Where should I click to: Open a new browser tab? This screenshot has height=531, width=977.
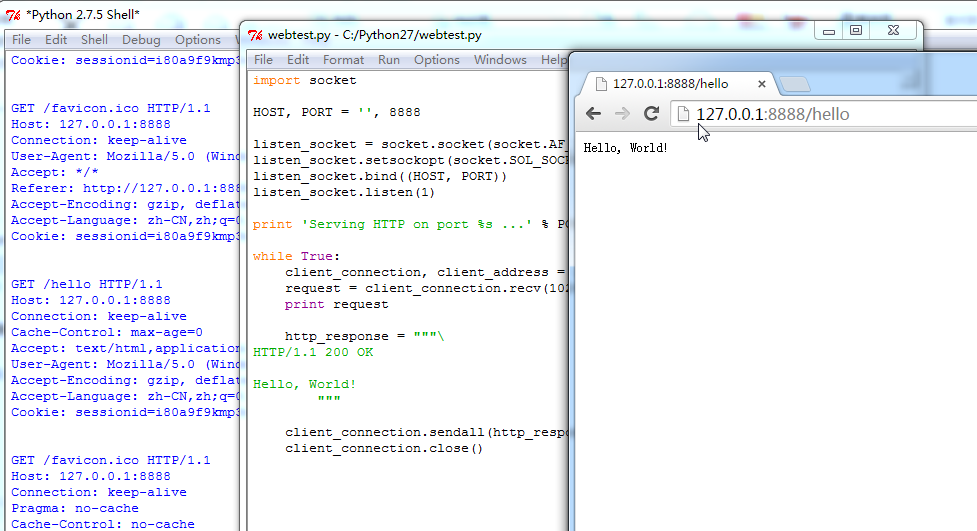point(794,84)
